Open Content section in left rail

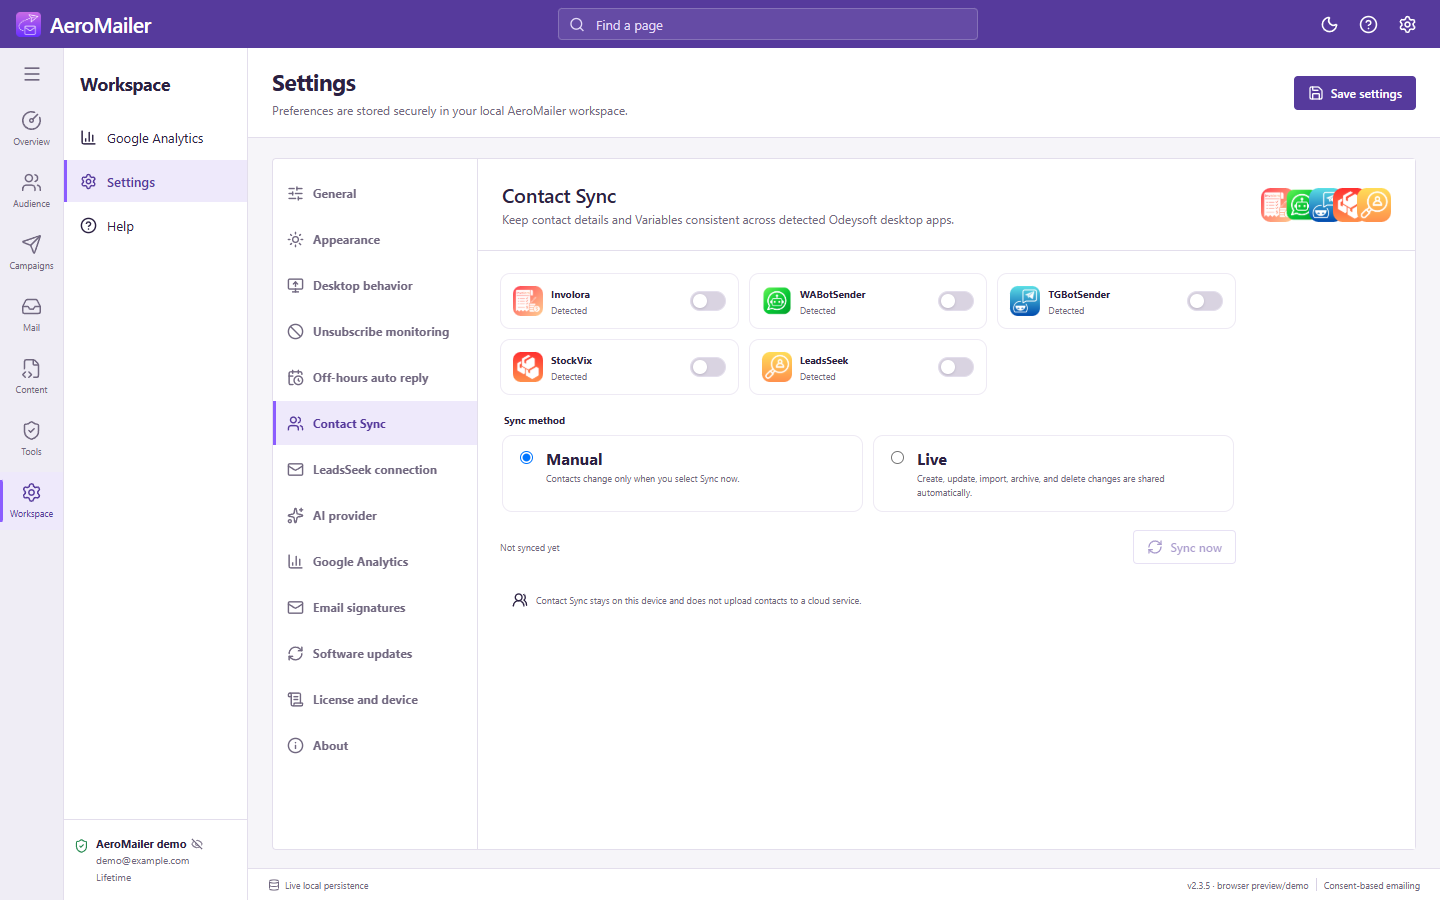click(32, 376)
